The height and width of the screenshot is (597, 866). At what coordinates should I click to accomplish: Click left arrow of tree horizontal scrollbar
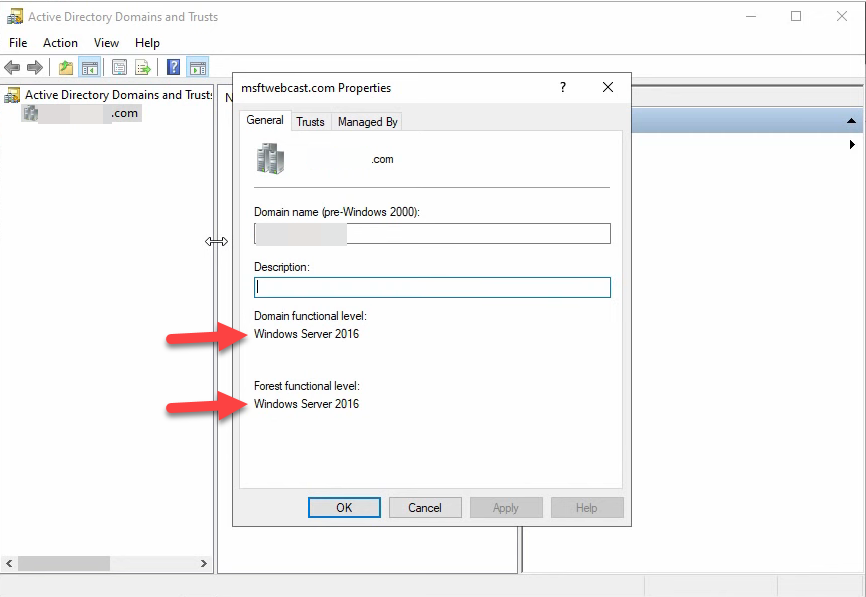tap(9, 563)
